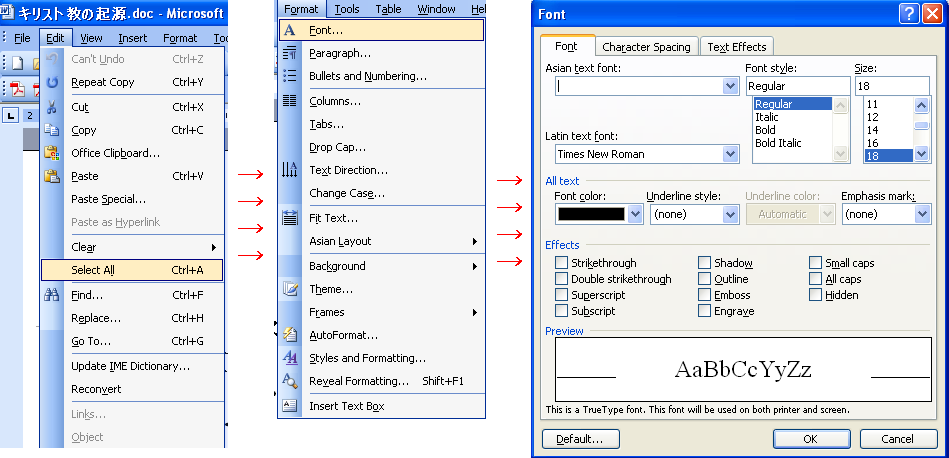Click the Default... button

coord(580,439)
